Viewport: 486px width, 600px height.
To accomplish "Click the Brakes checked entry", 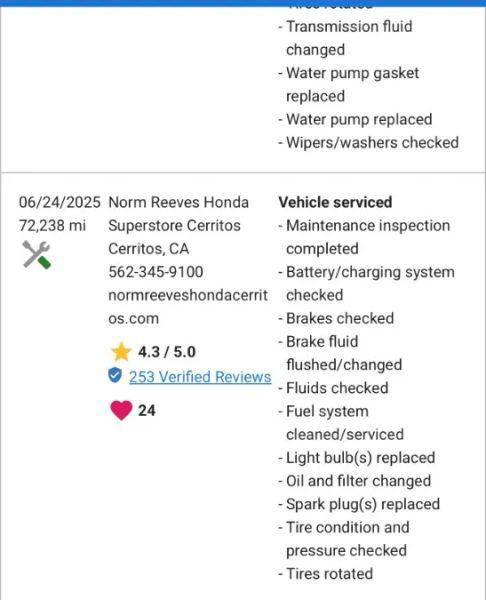I will tap(336, 318).
